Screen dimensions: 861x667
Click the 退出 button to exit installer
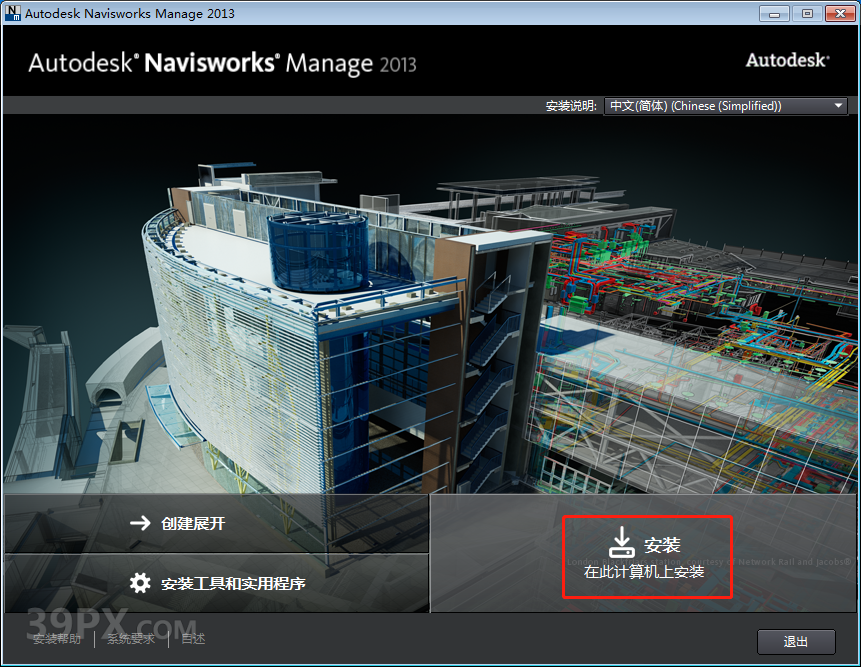pos(796,641)
